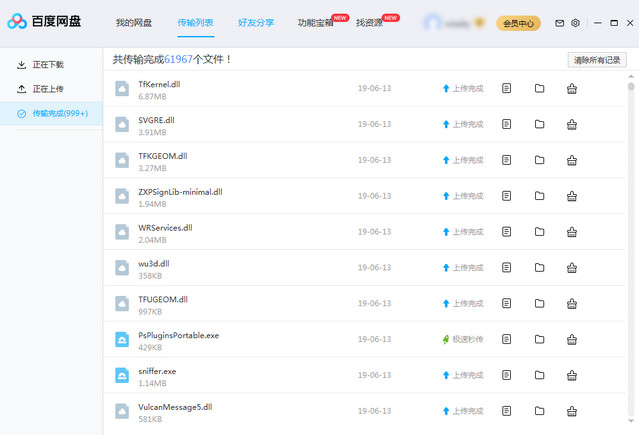The height and width of the screenshot is (435, 639).
Task: Open the 好友分享 tab
Action: pos(256,22)
